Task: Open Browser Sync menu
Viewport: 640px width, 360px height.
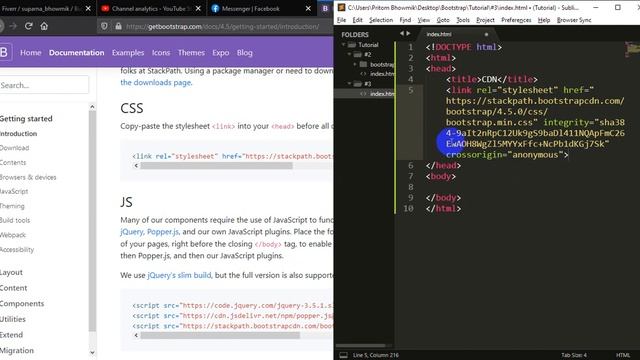Action: 574,20
